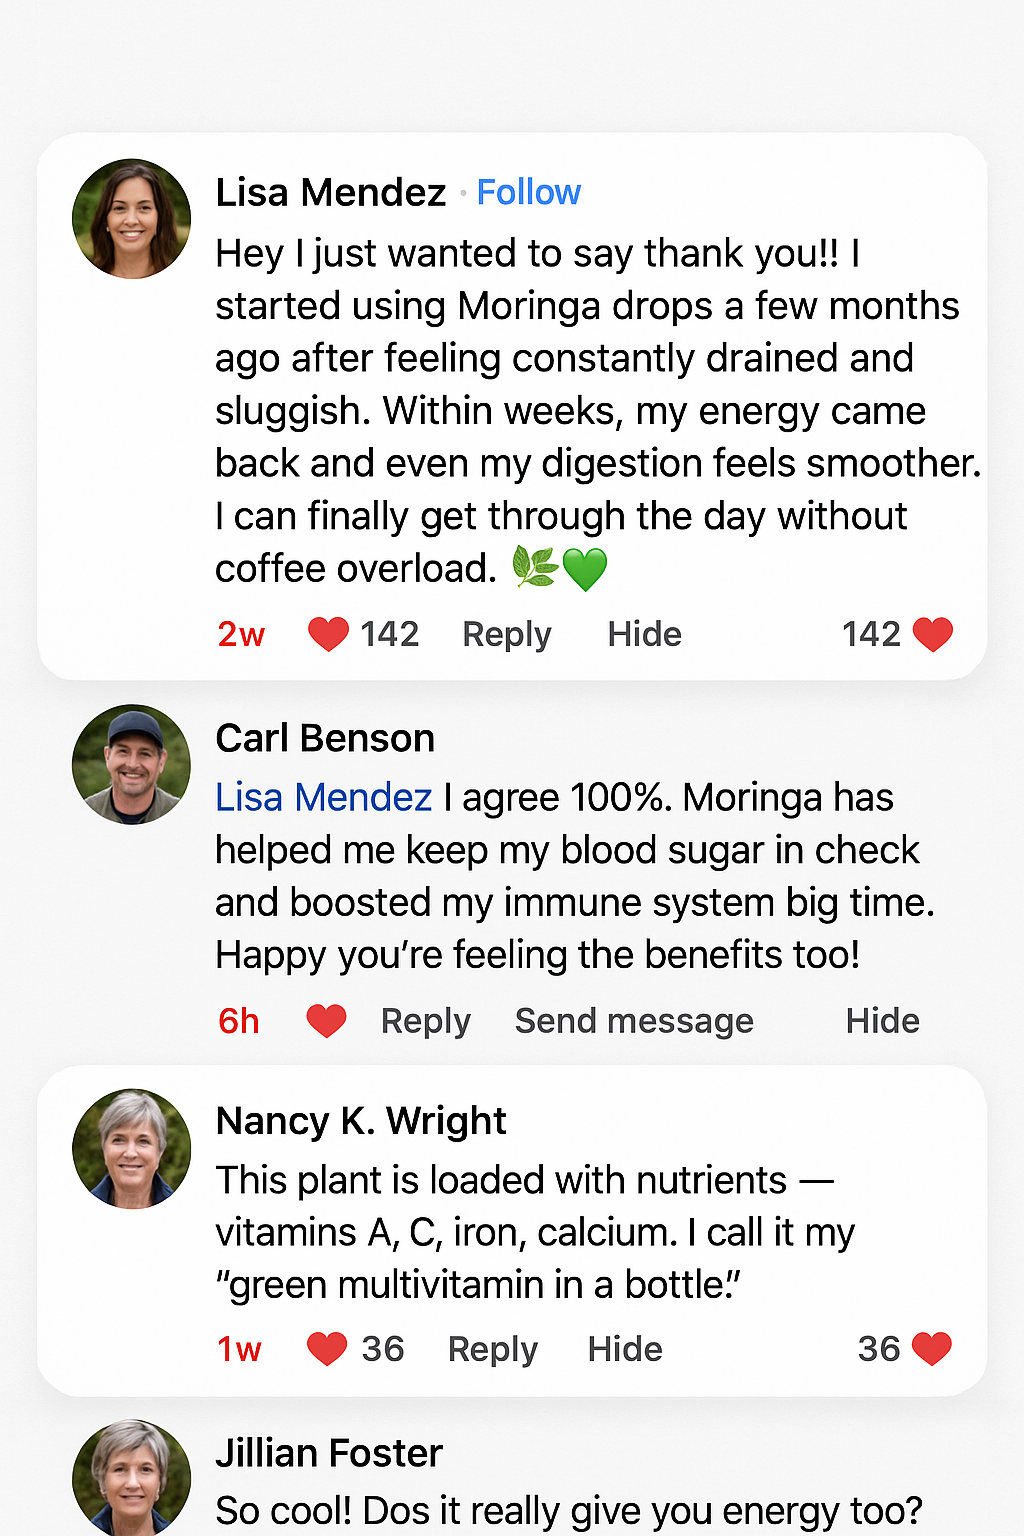
Task: Hide Nancy K. Wright's comment
Action: 625,1349
